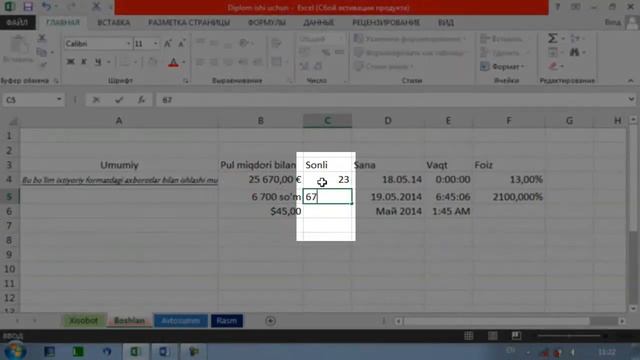Open the Формат cells dropdown
This screenshot has width=640, height=360.
pos(502,66)
